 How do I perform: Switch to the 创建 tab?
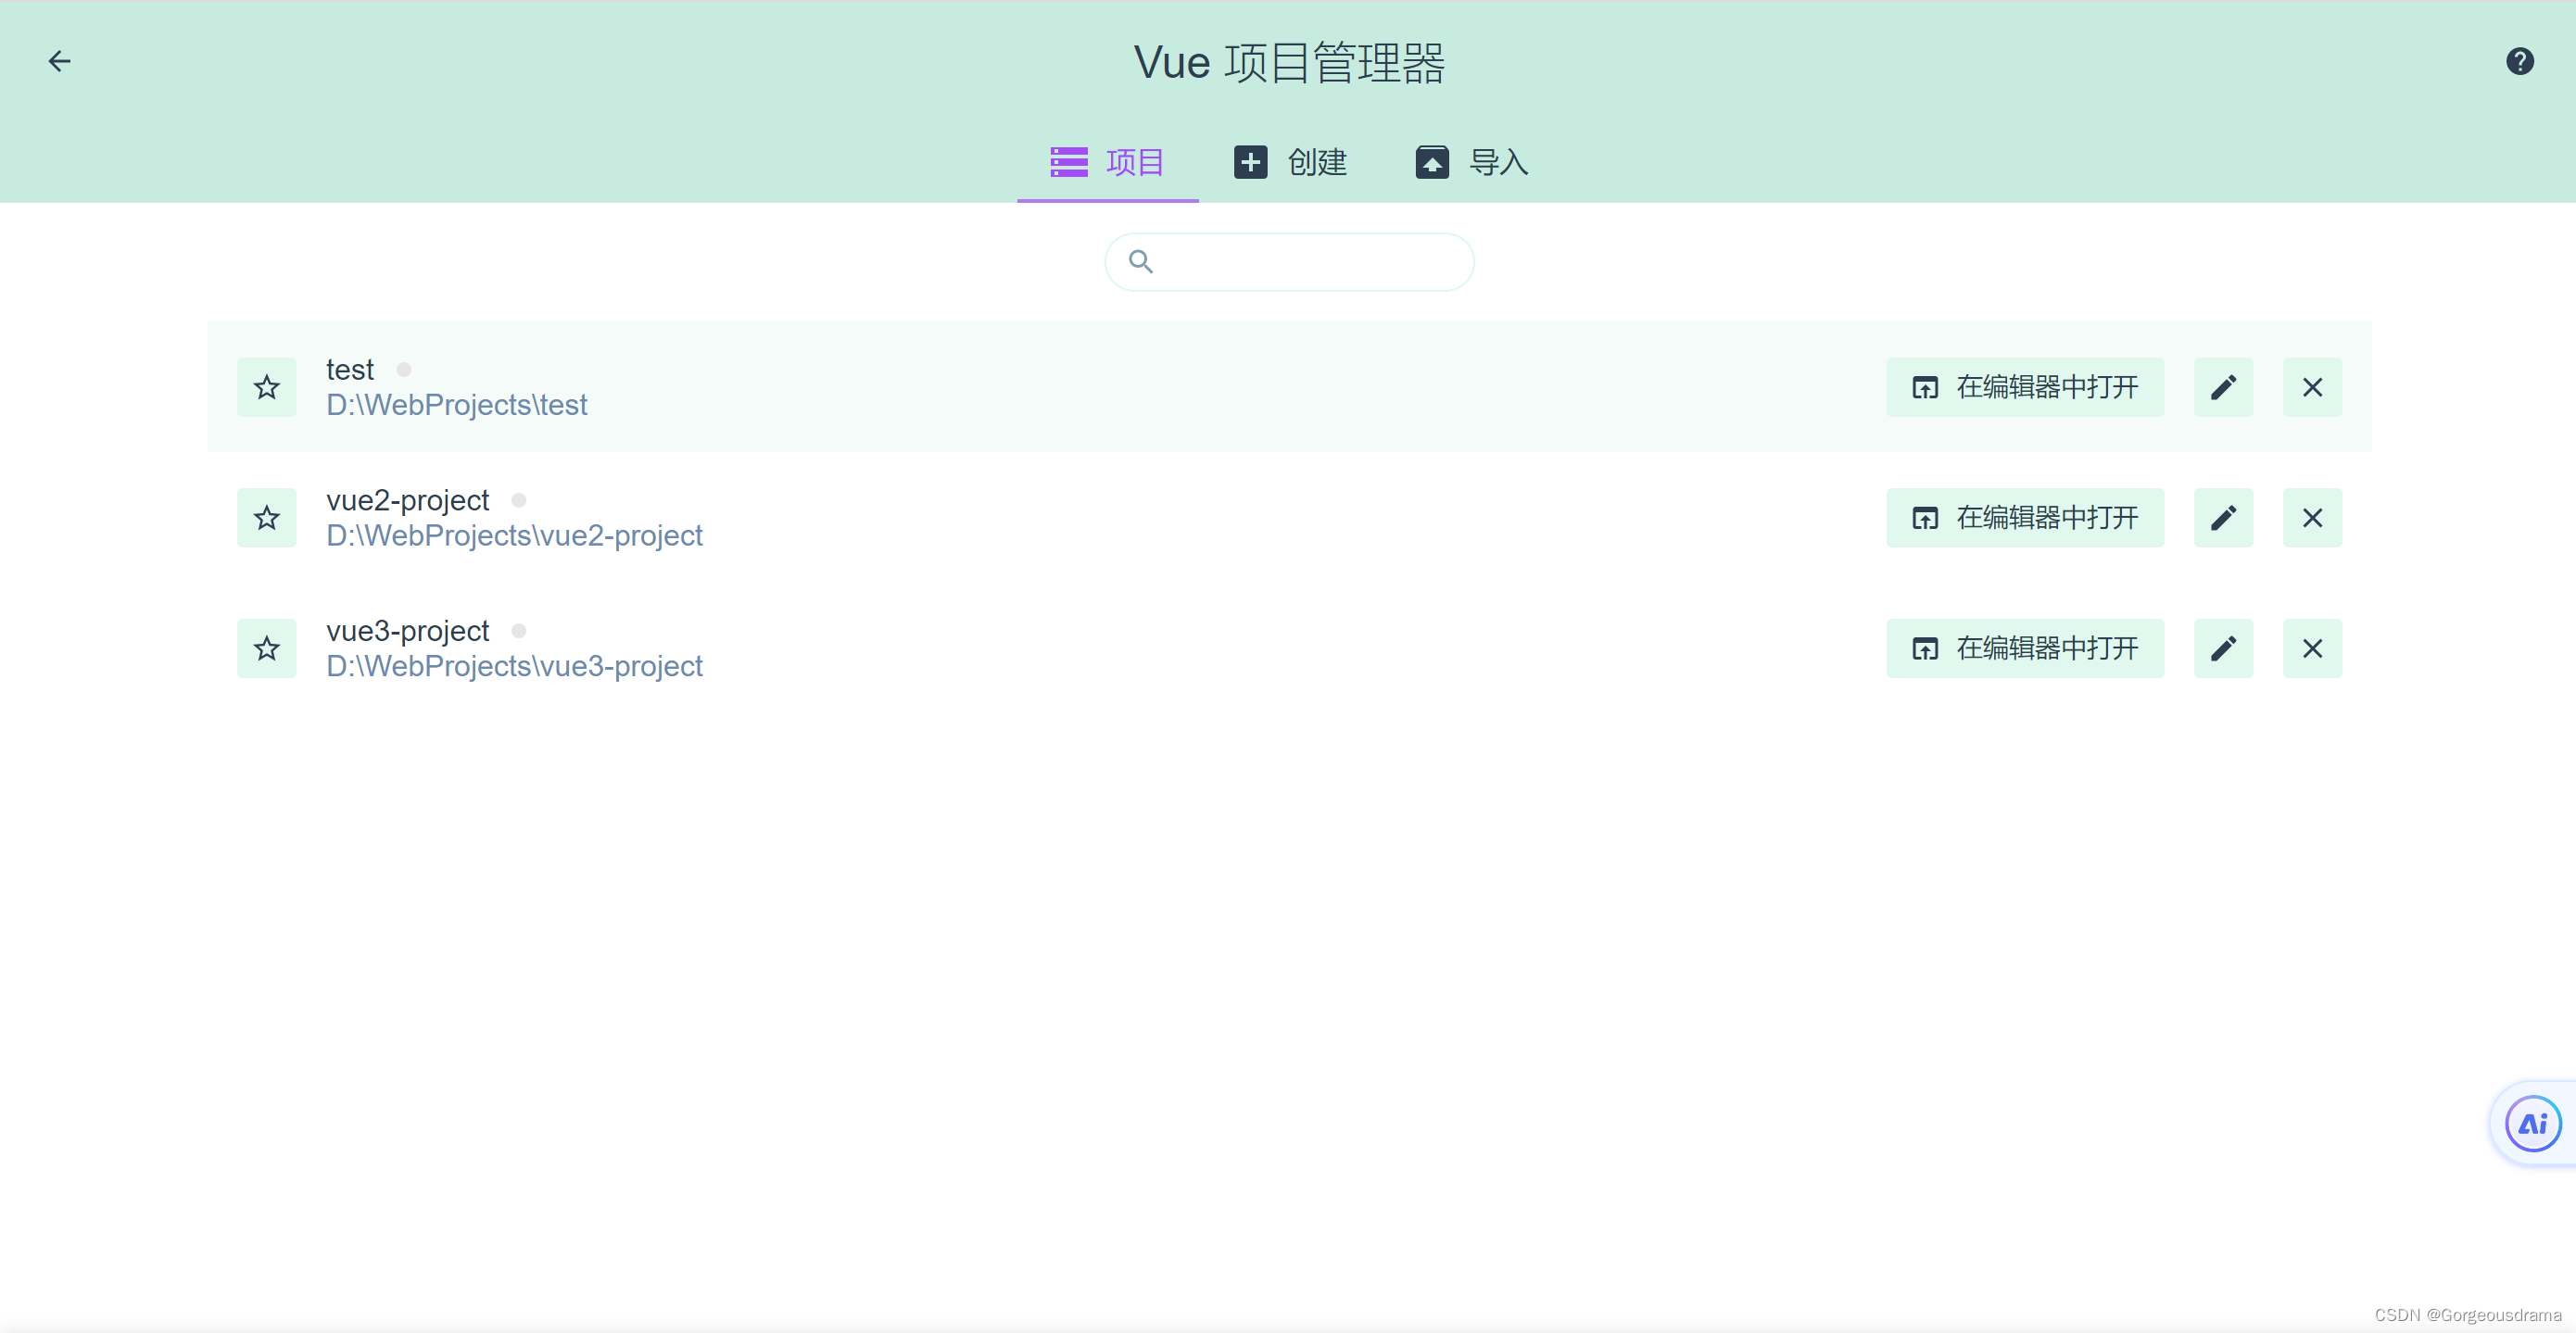point(1290,162)
